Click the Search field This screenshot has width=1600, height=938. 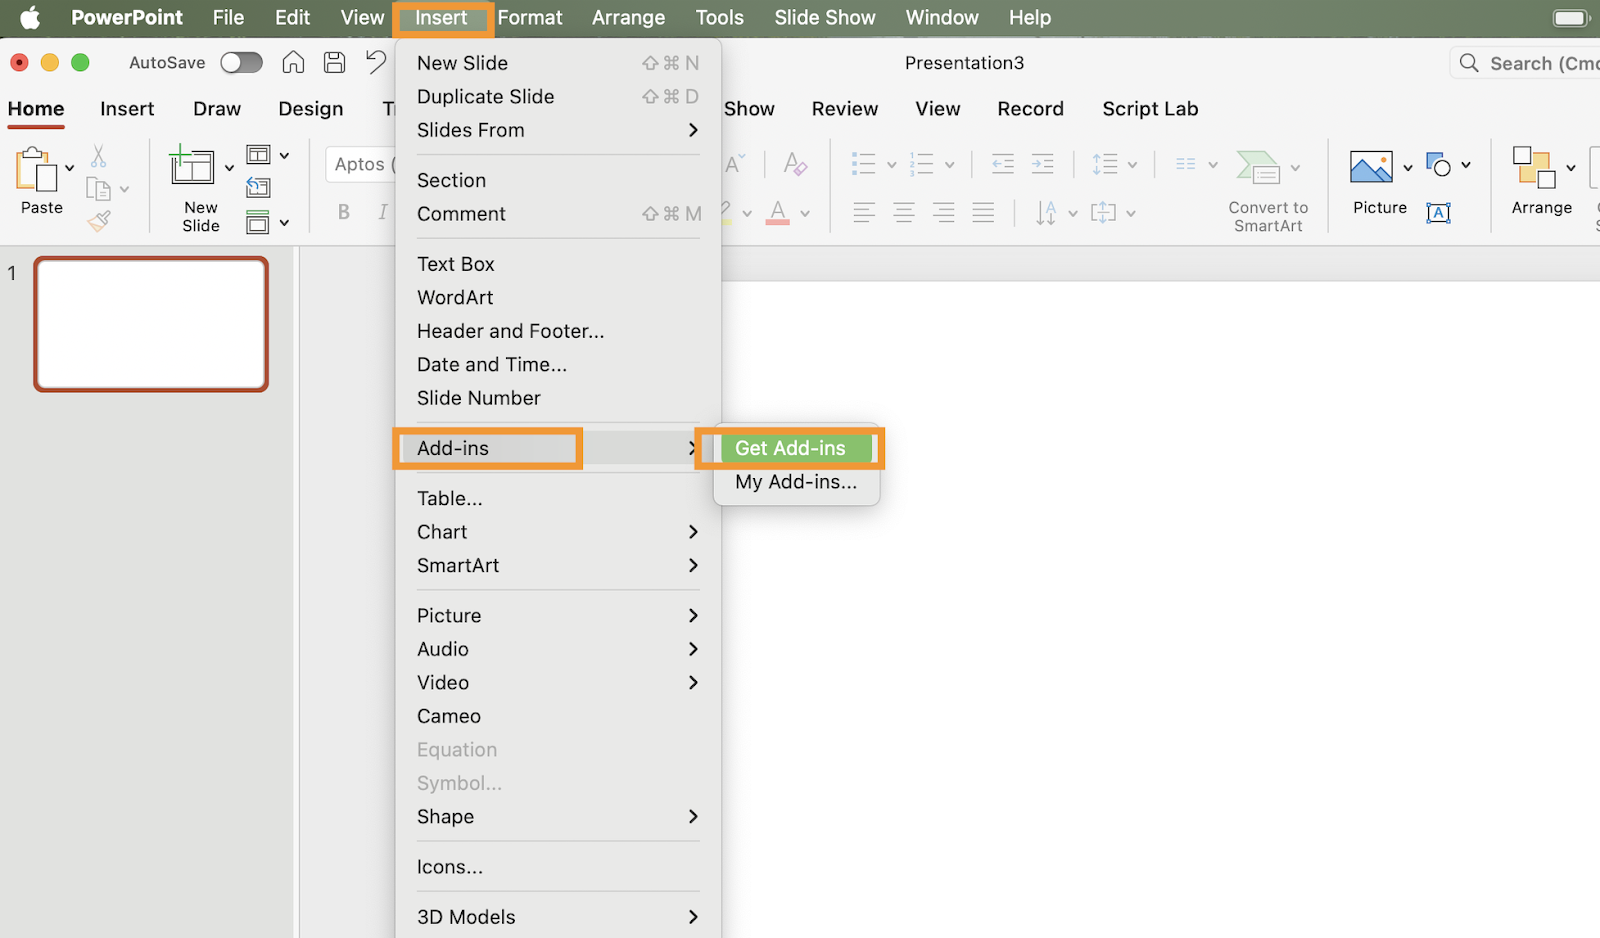(1525, 63)
